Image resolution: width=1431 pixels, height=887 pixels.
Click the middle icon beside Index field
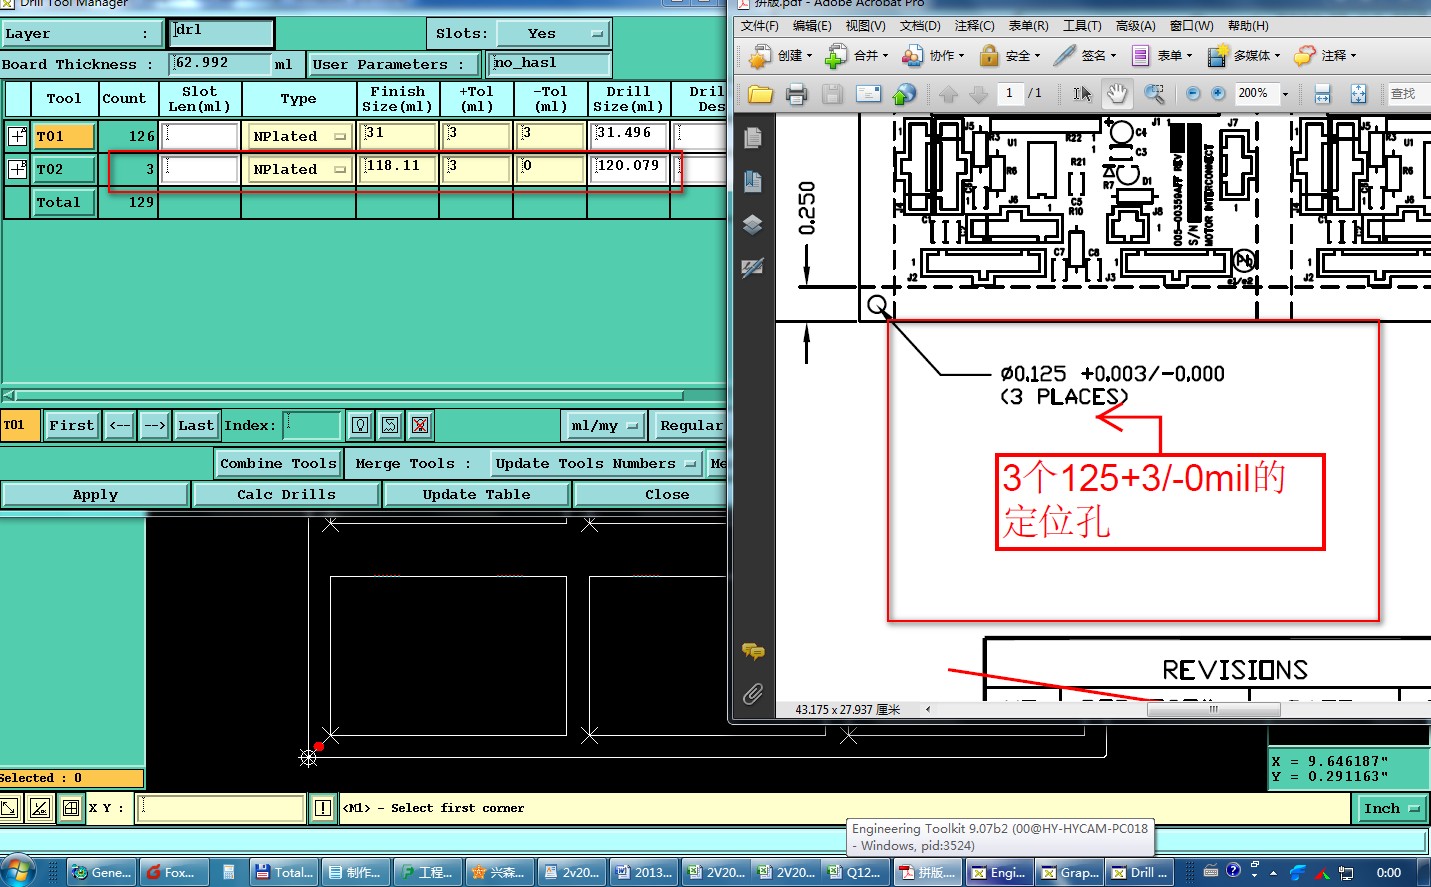coord(390,425)
